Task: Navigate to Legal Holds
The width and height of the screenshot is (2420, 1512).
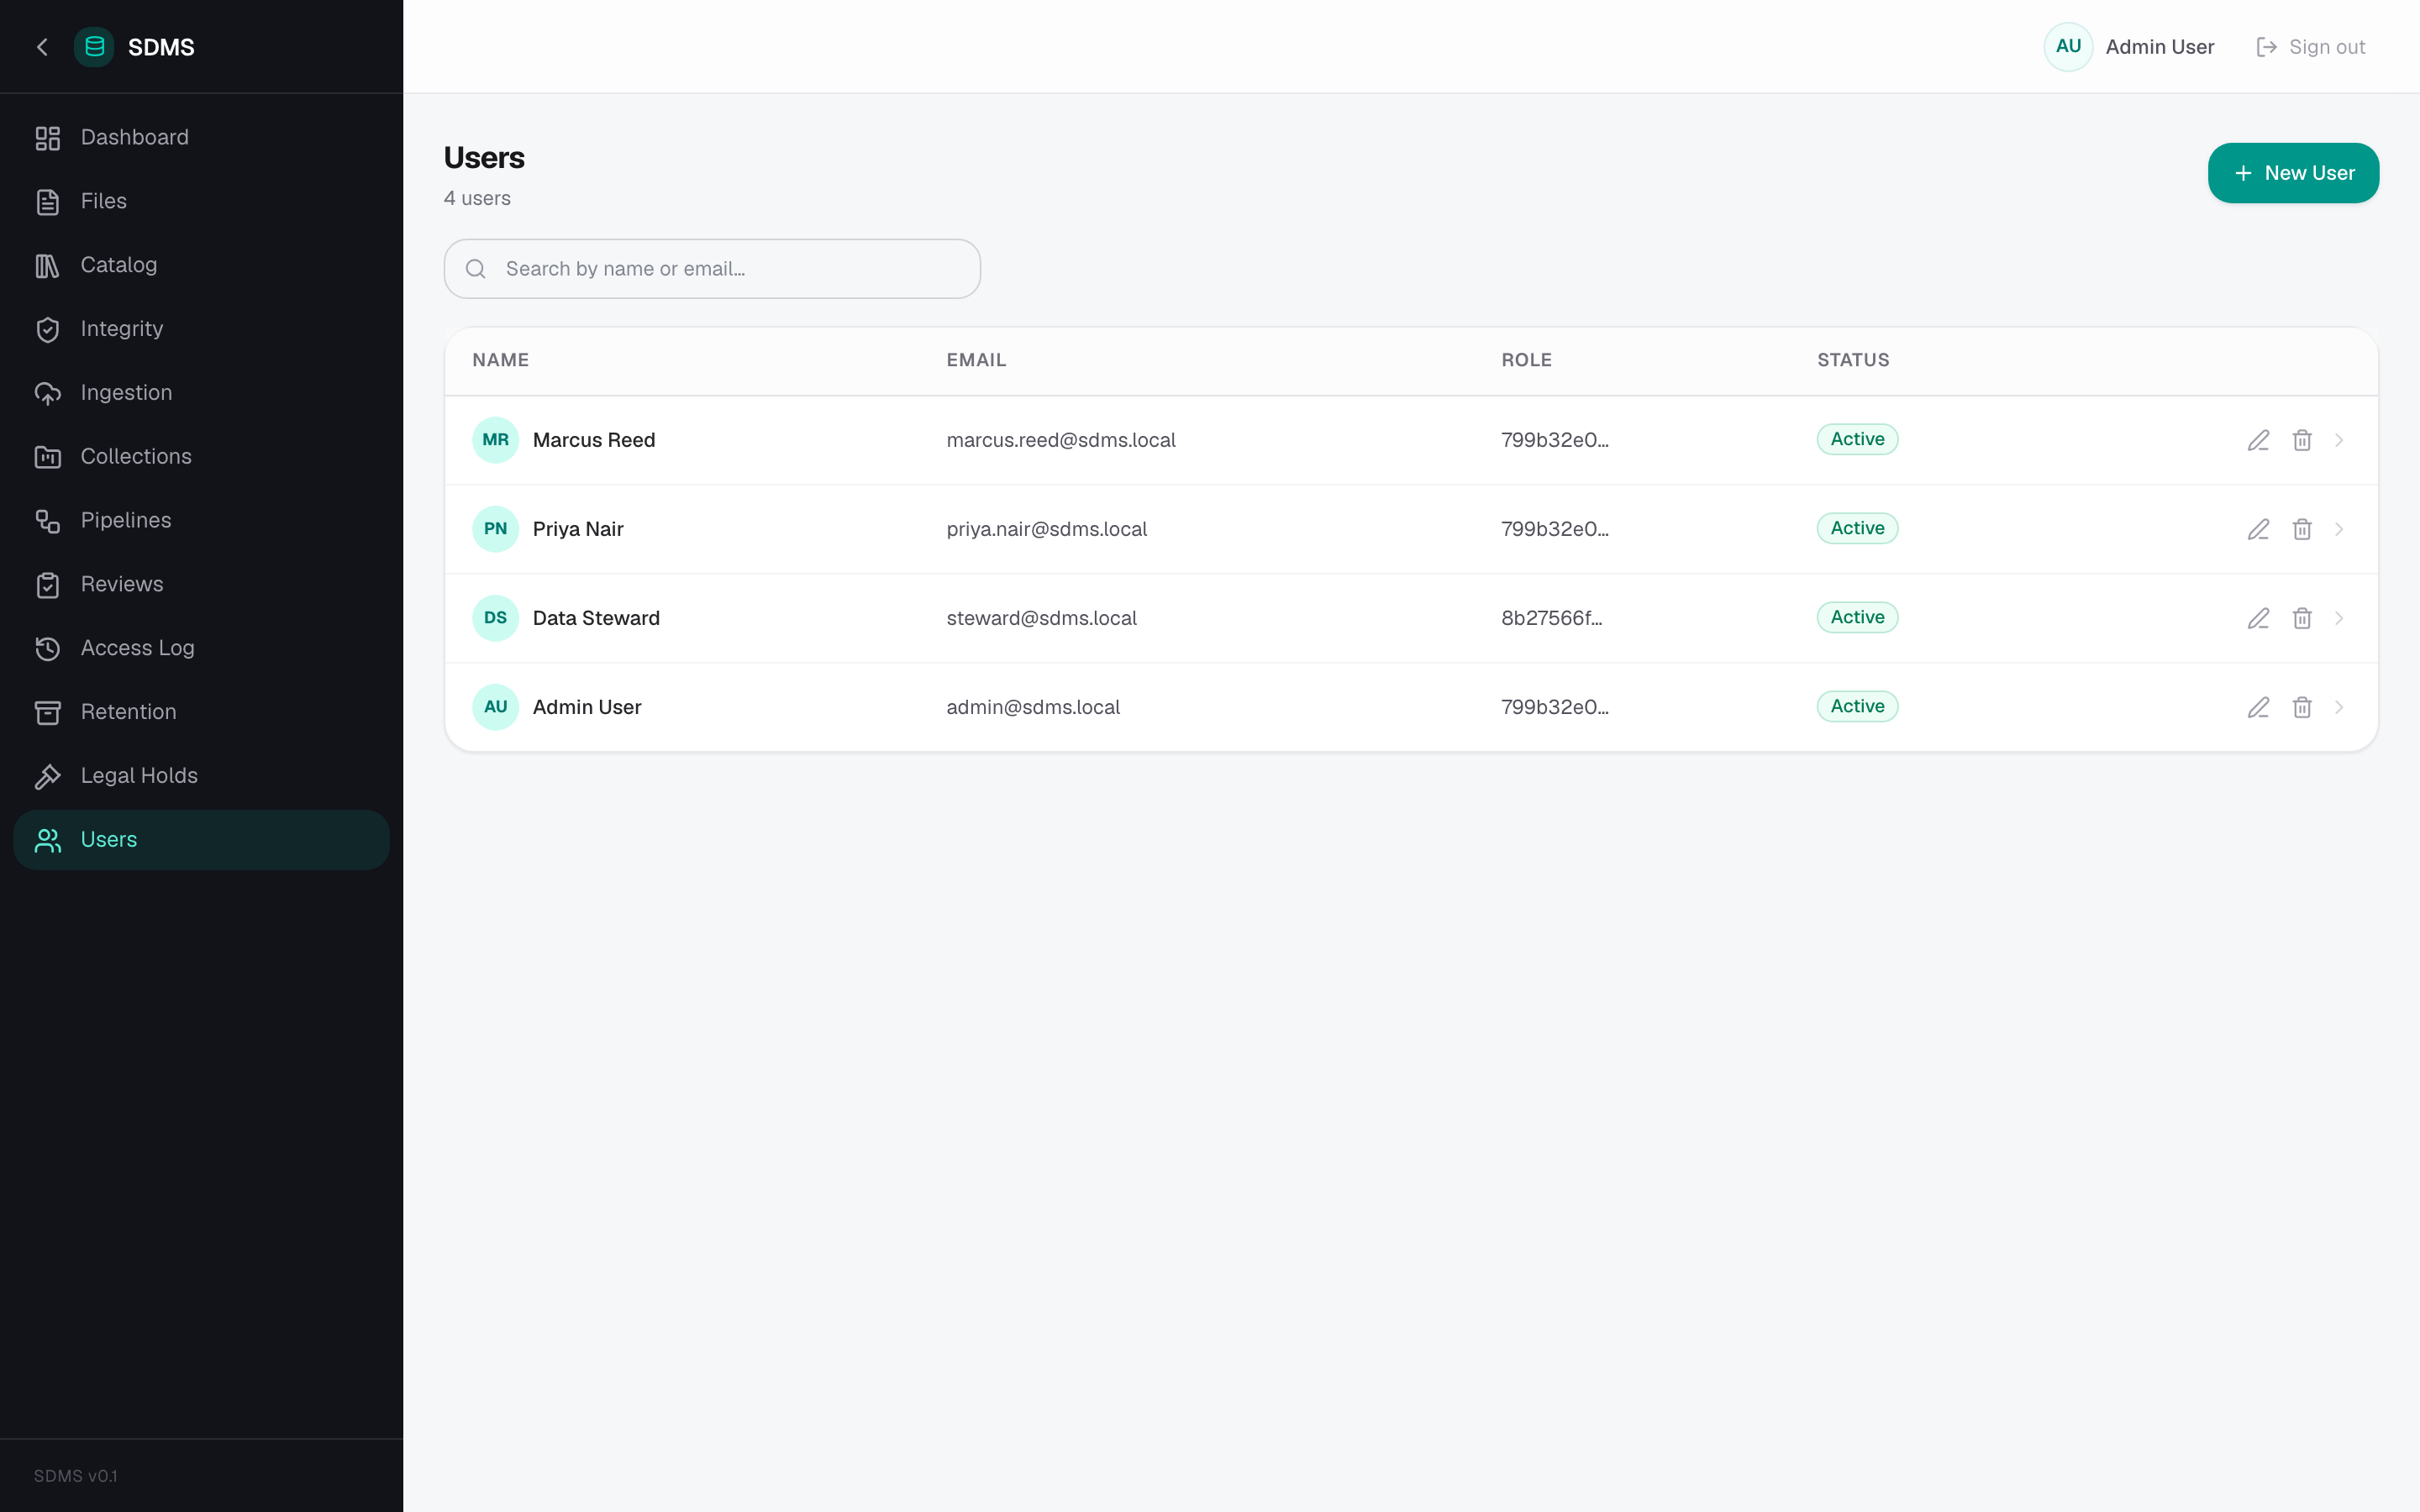Action: pyautogui.click(x=201, y=777)
